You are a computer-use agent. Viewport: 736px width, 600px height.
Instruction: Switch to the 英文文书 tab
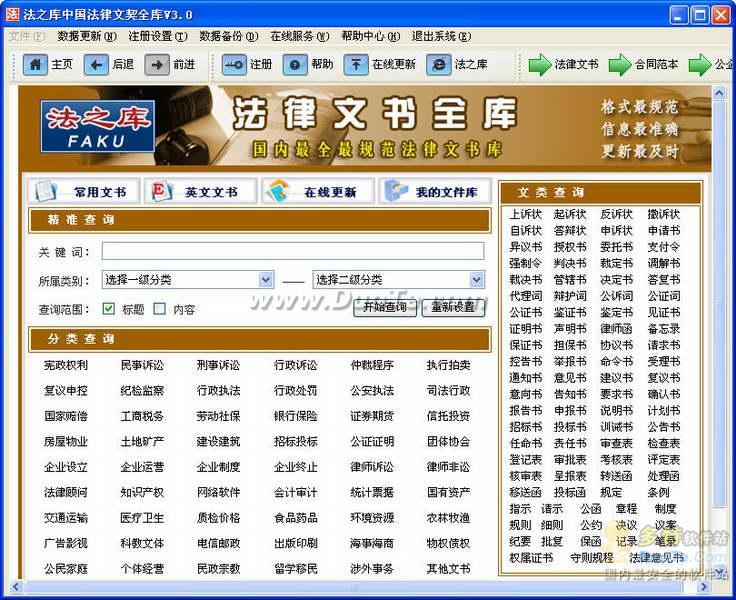(x=199, y=192)
